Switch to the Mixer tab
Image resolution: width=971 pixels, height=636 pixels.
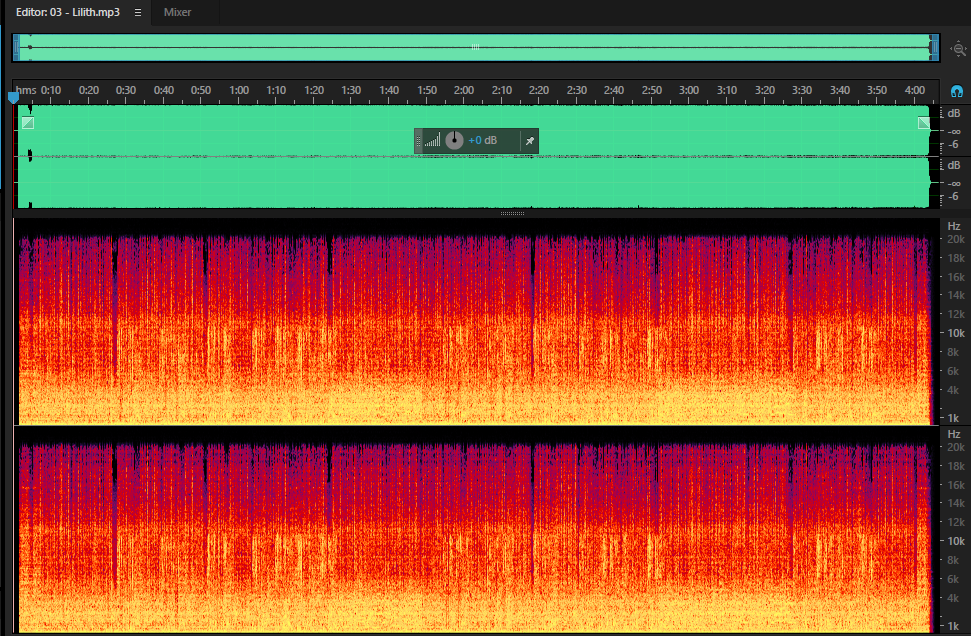click(177, 12)
